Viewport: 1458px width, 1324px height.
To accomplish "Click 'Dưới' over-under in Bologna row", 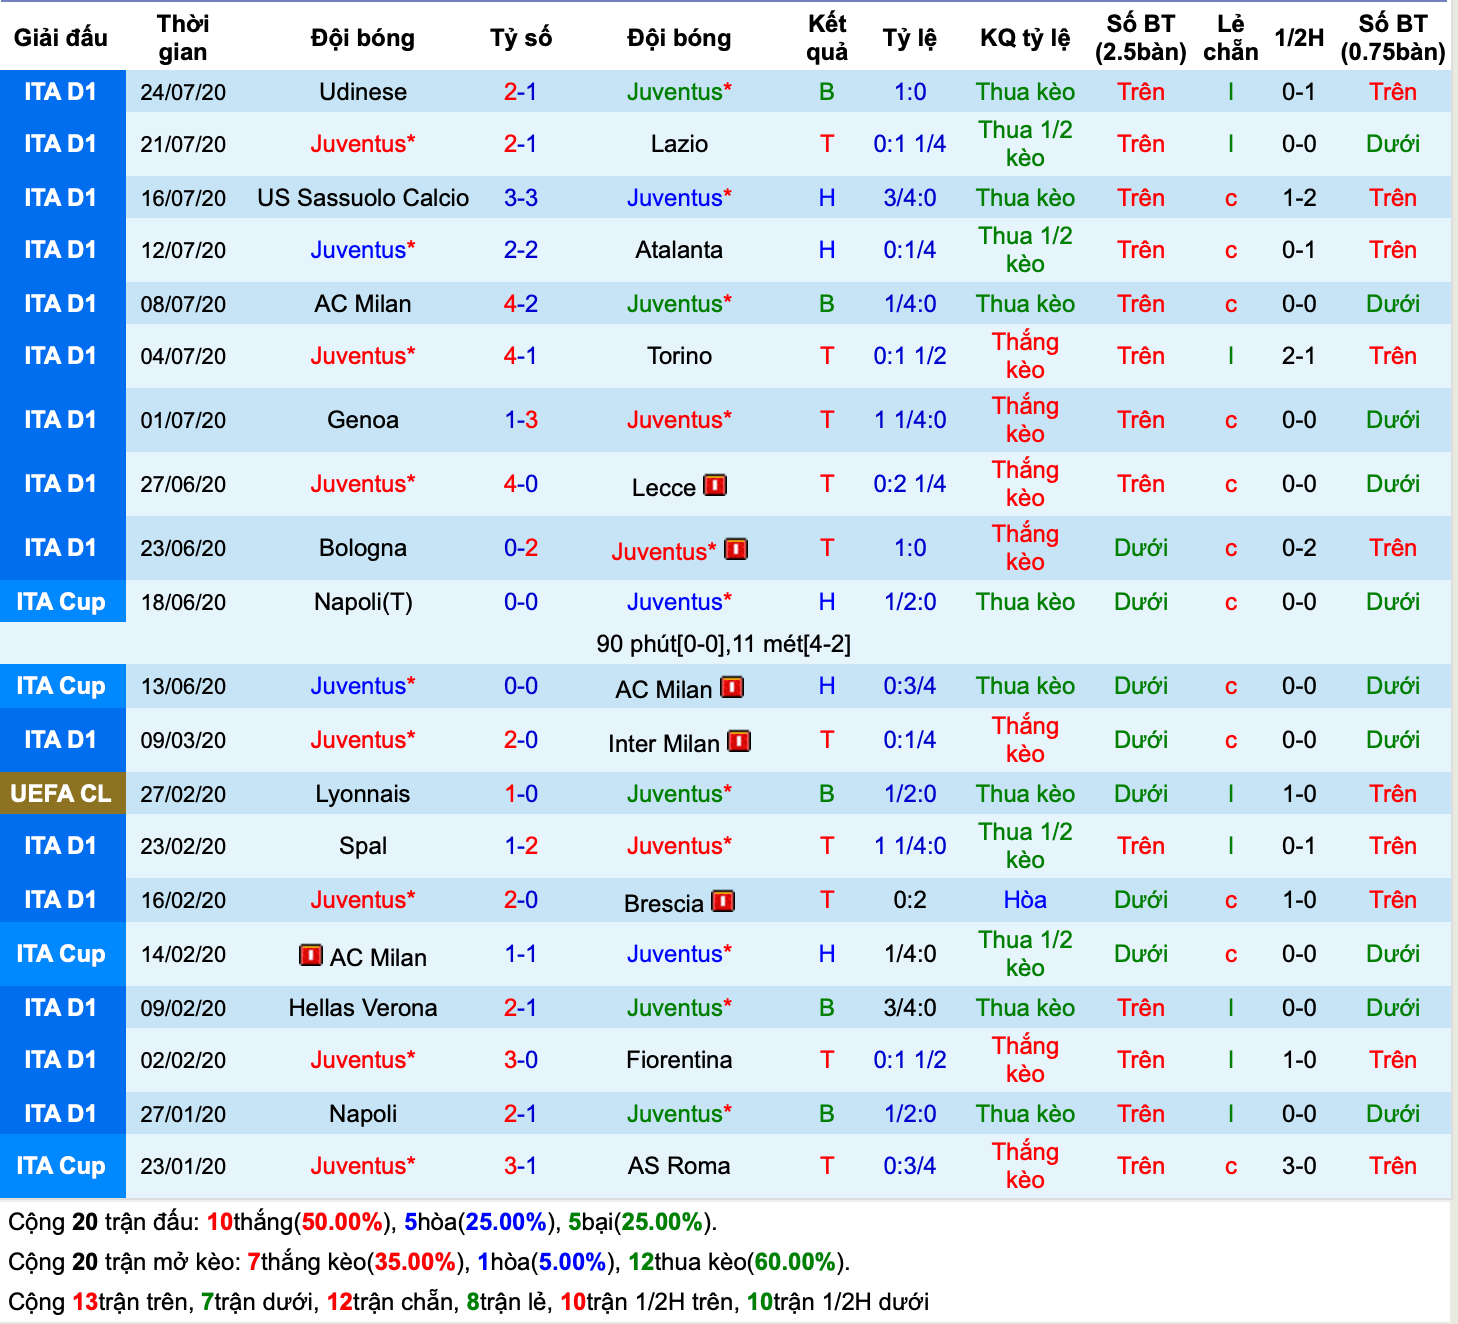I will [x=1141, y=548].
